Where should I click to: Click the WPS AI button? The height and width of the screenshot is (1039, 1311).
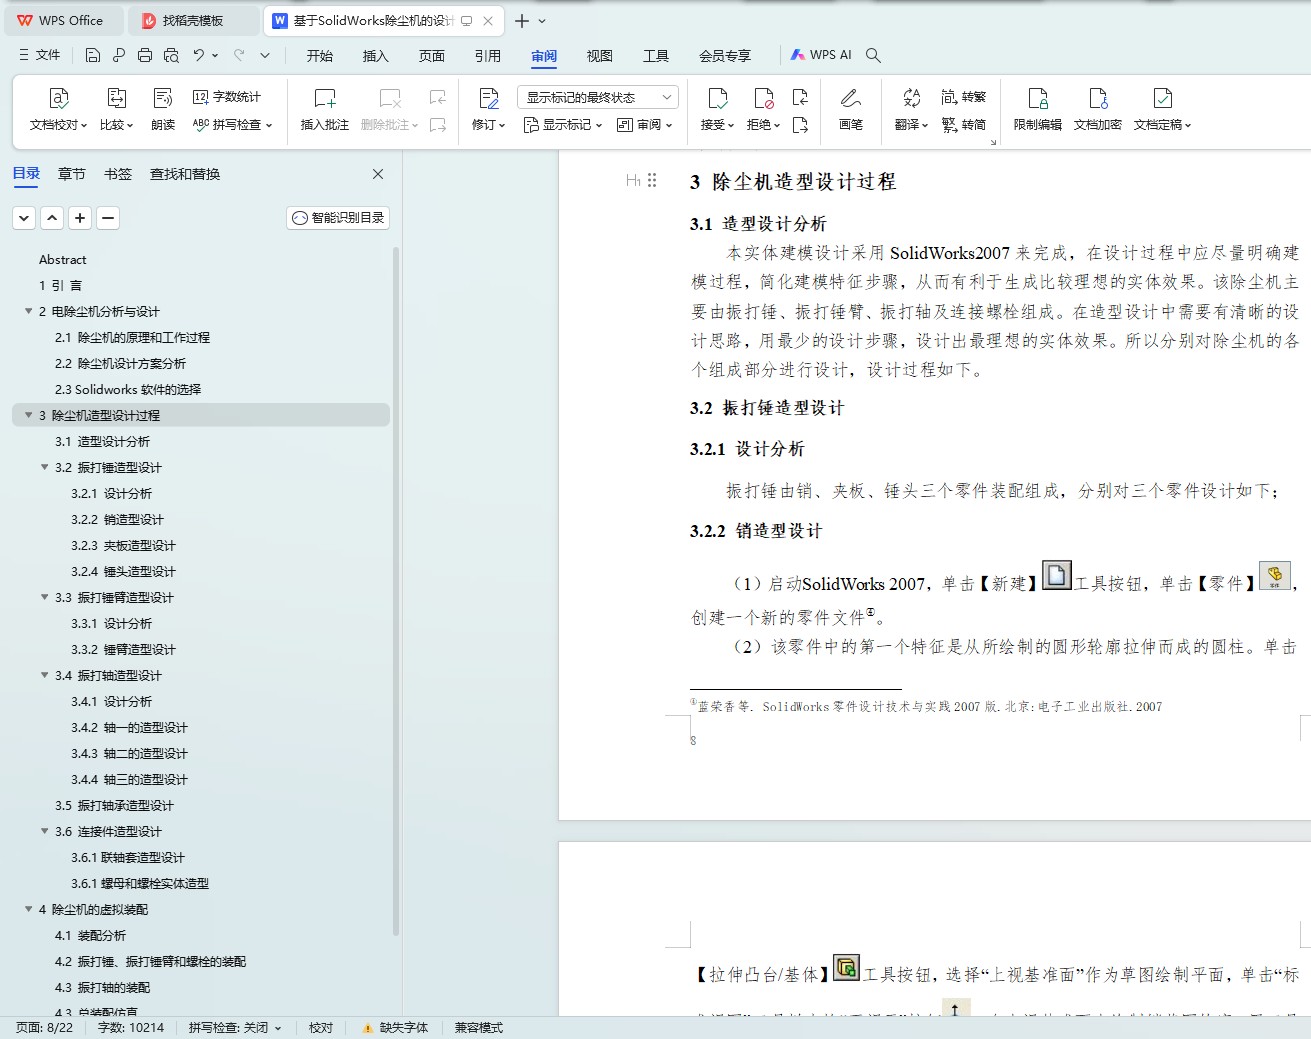[x=821, y=55]
